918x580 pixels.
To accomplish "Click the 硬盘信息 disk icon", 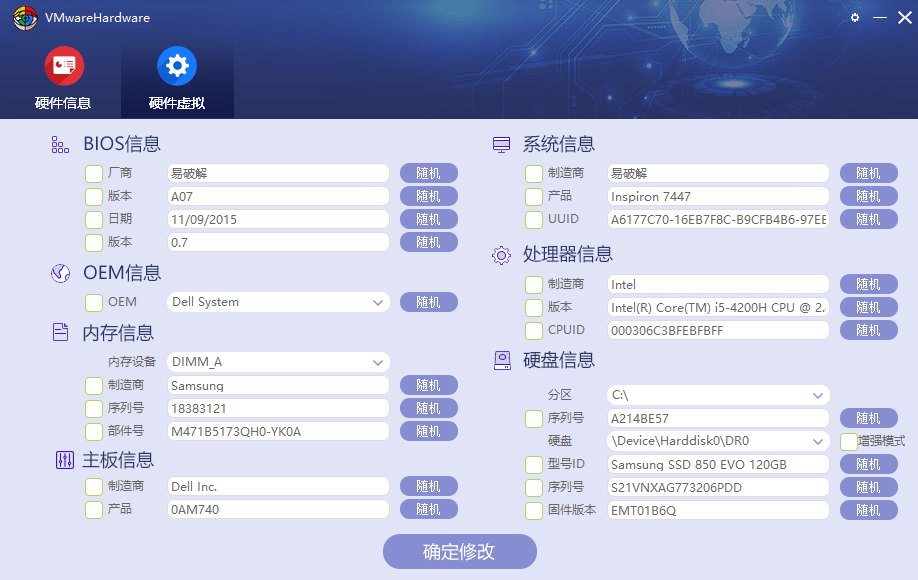I will (502, 360).
